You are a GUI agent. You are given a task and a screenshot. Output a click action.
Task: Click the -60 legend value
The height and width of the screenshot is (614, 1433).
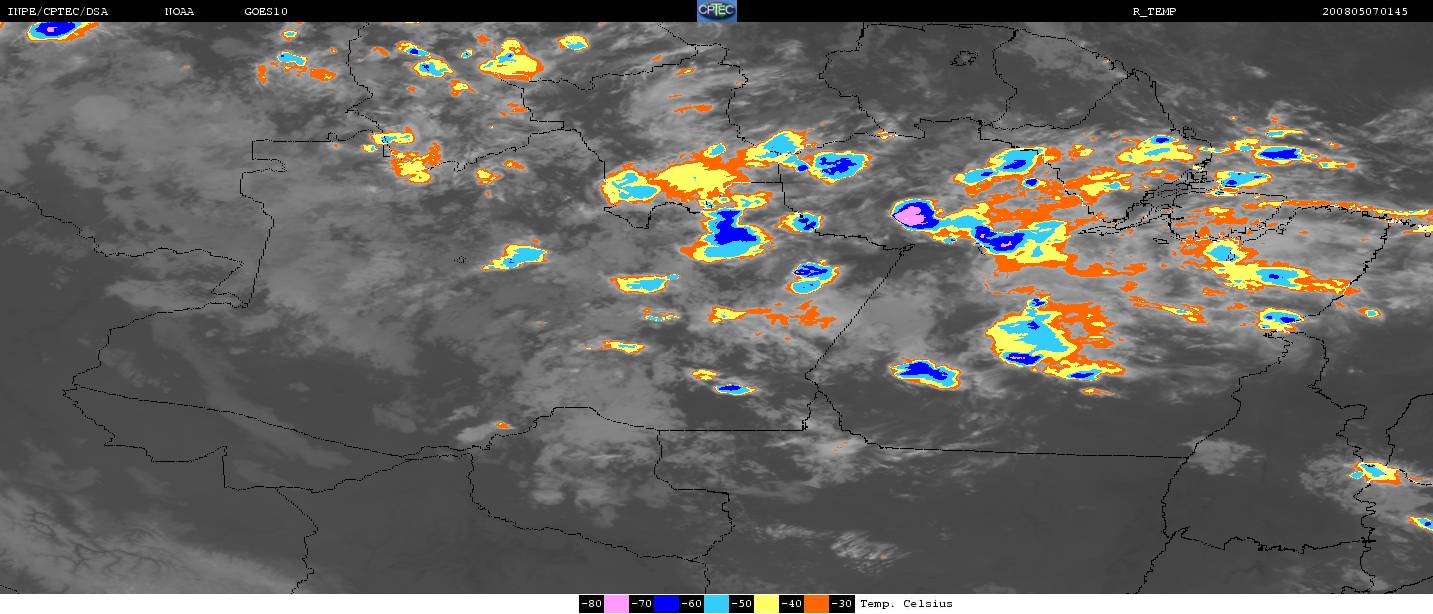[691, 604]
